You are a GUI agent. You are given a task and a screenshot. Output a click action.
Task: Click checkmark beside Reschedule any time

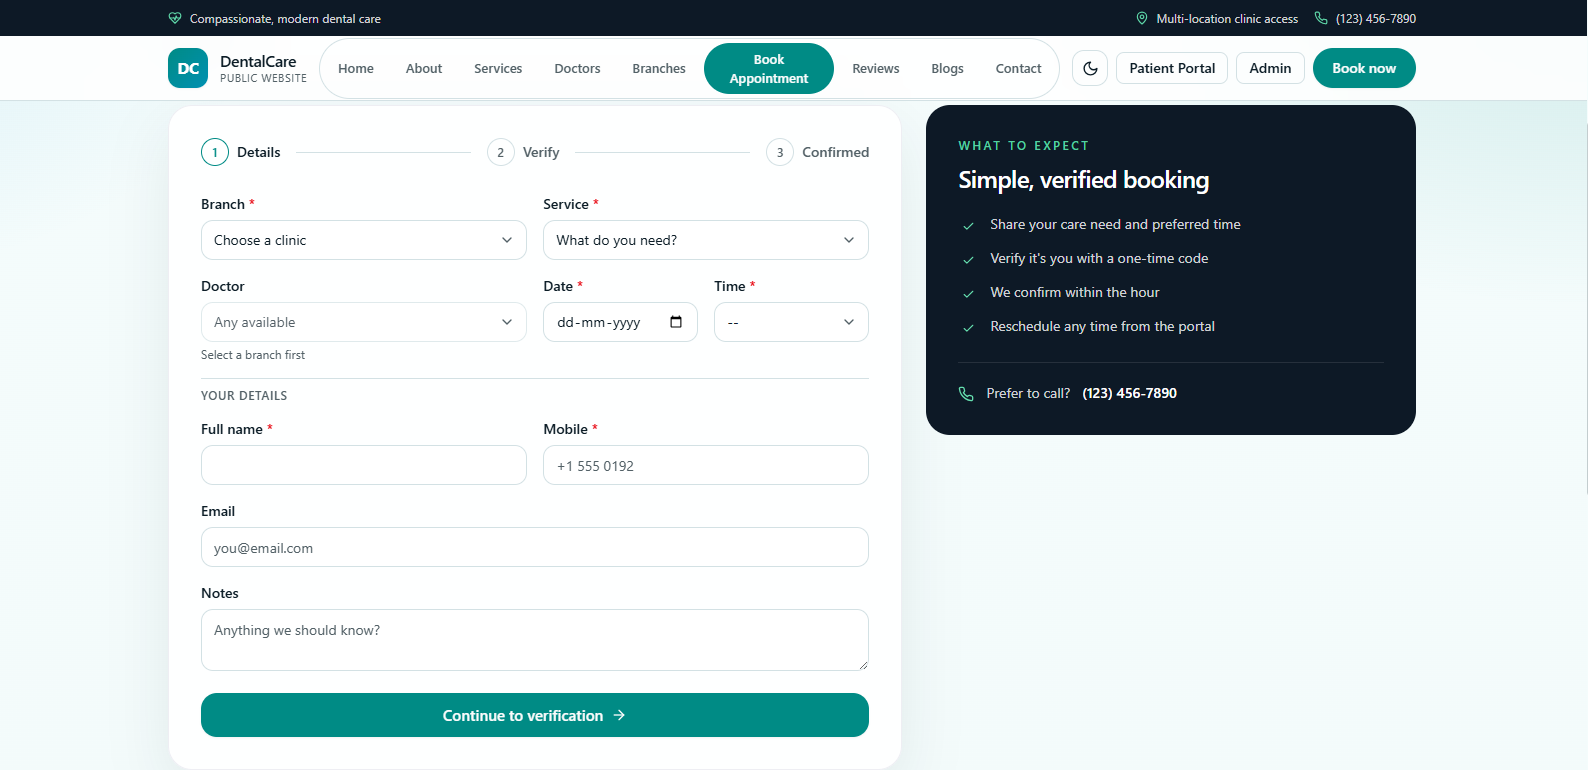click(x=968, y=327)
